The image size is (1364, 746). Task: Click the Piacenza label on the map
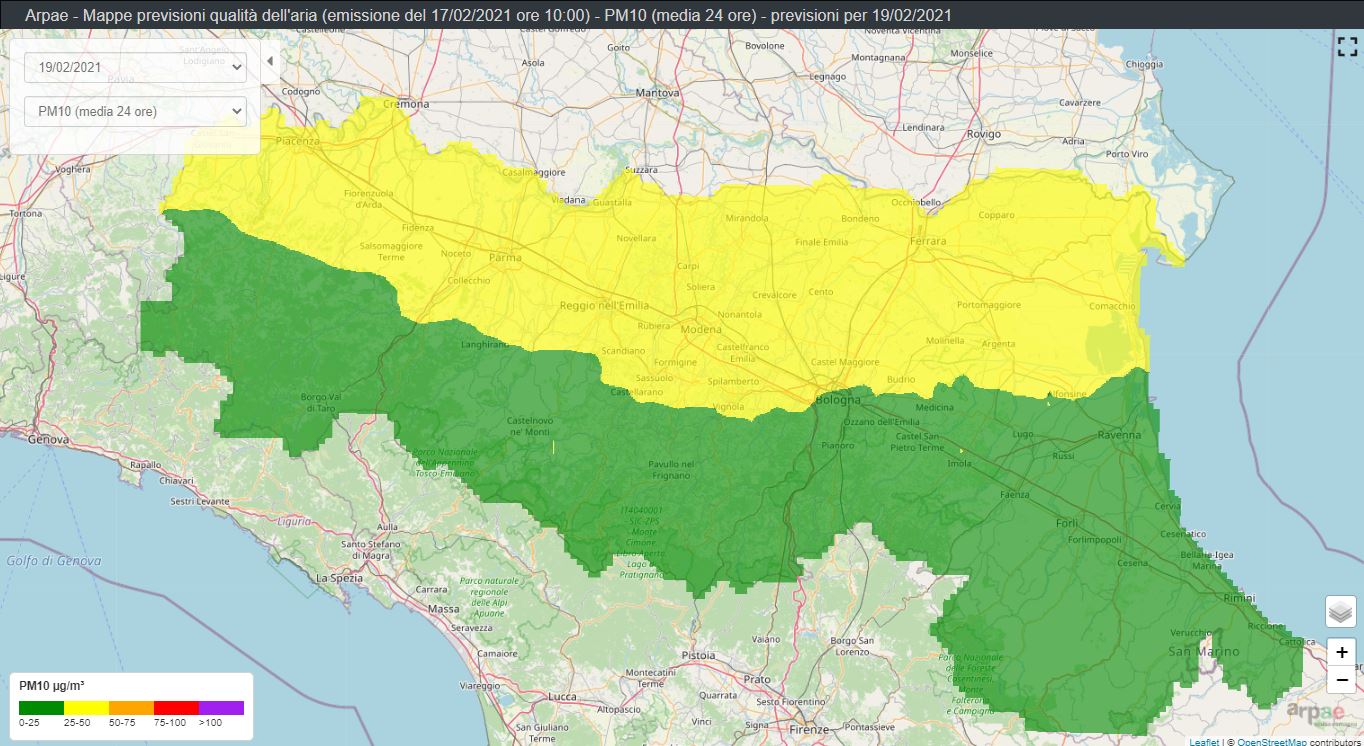pyautogui.click(x=298, y=141)
